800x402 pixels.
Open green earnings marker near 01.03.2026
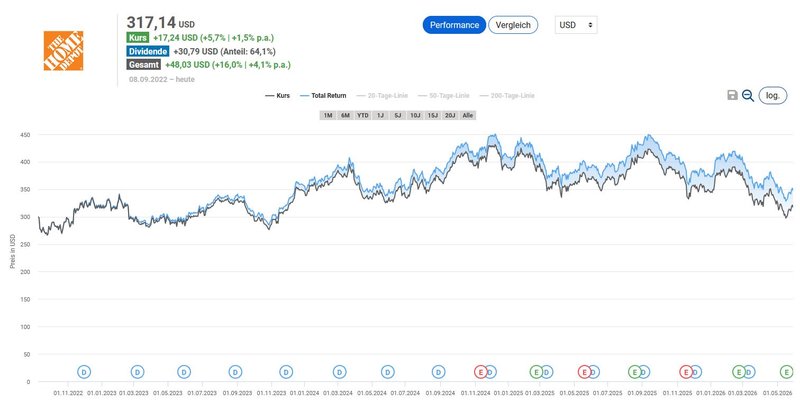tap(738, 372)
